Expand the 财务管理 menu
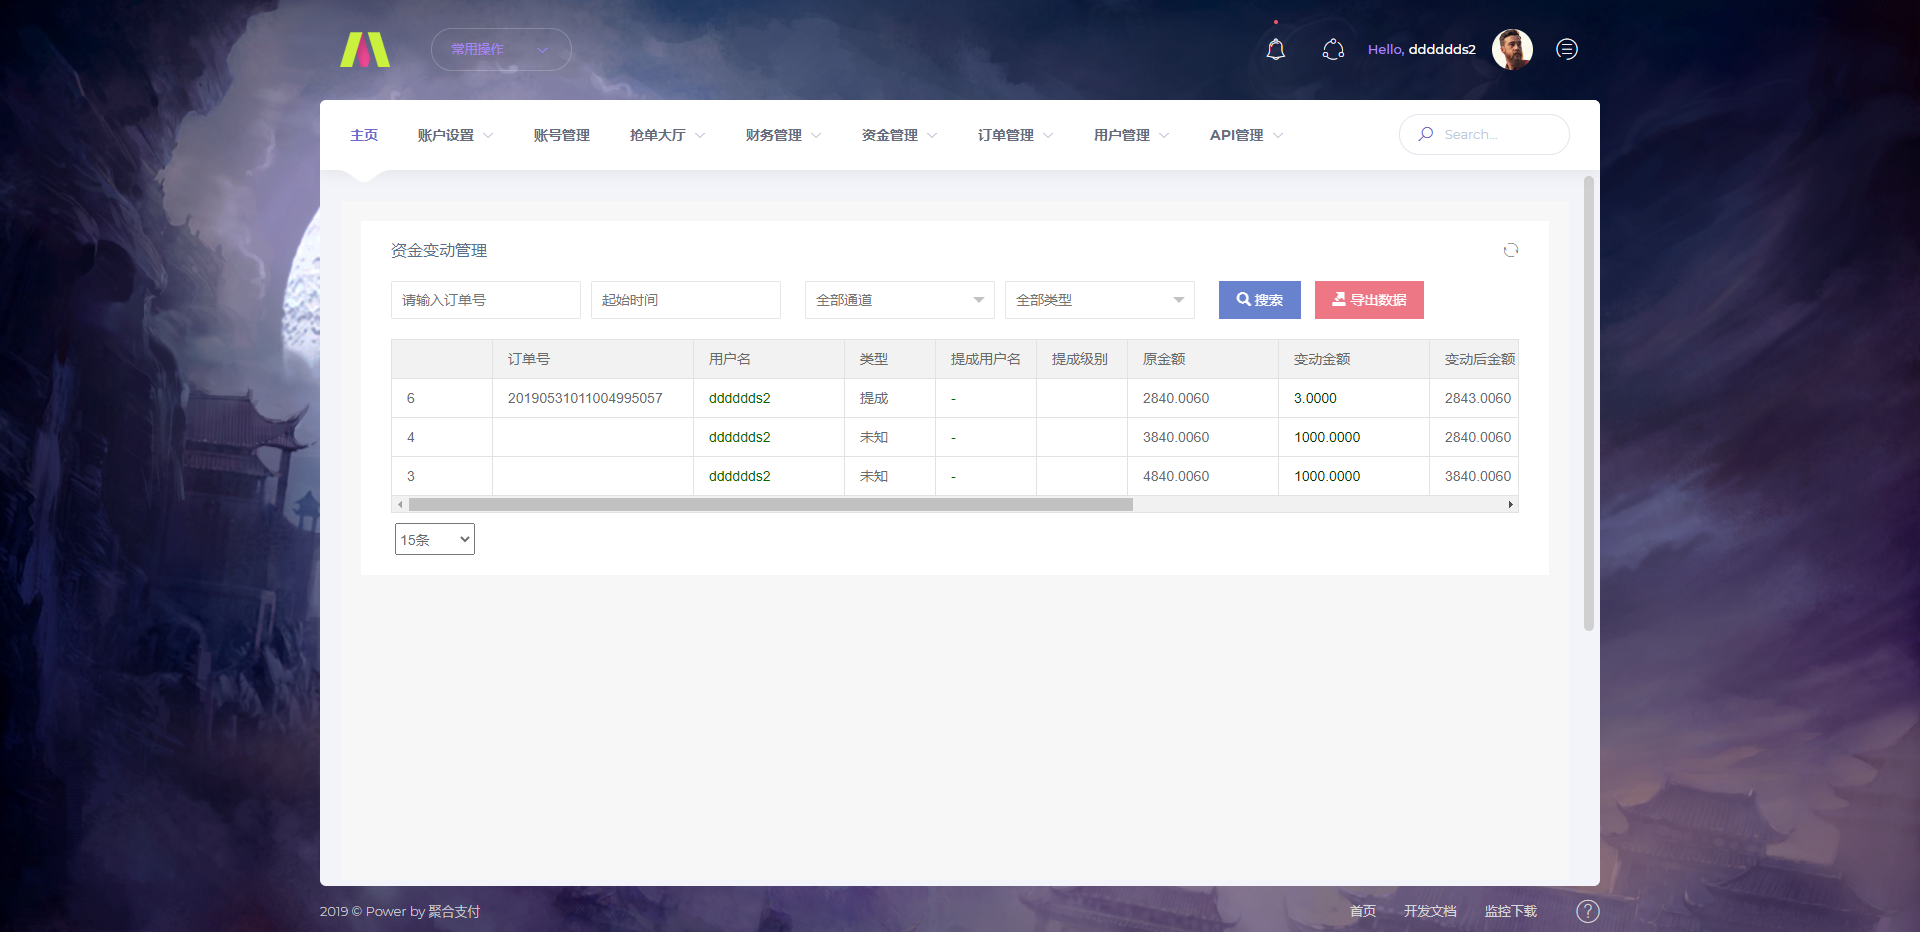 [x=783, y=135]
